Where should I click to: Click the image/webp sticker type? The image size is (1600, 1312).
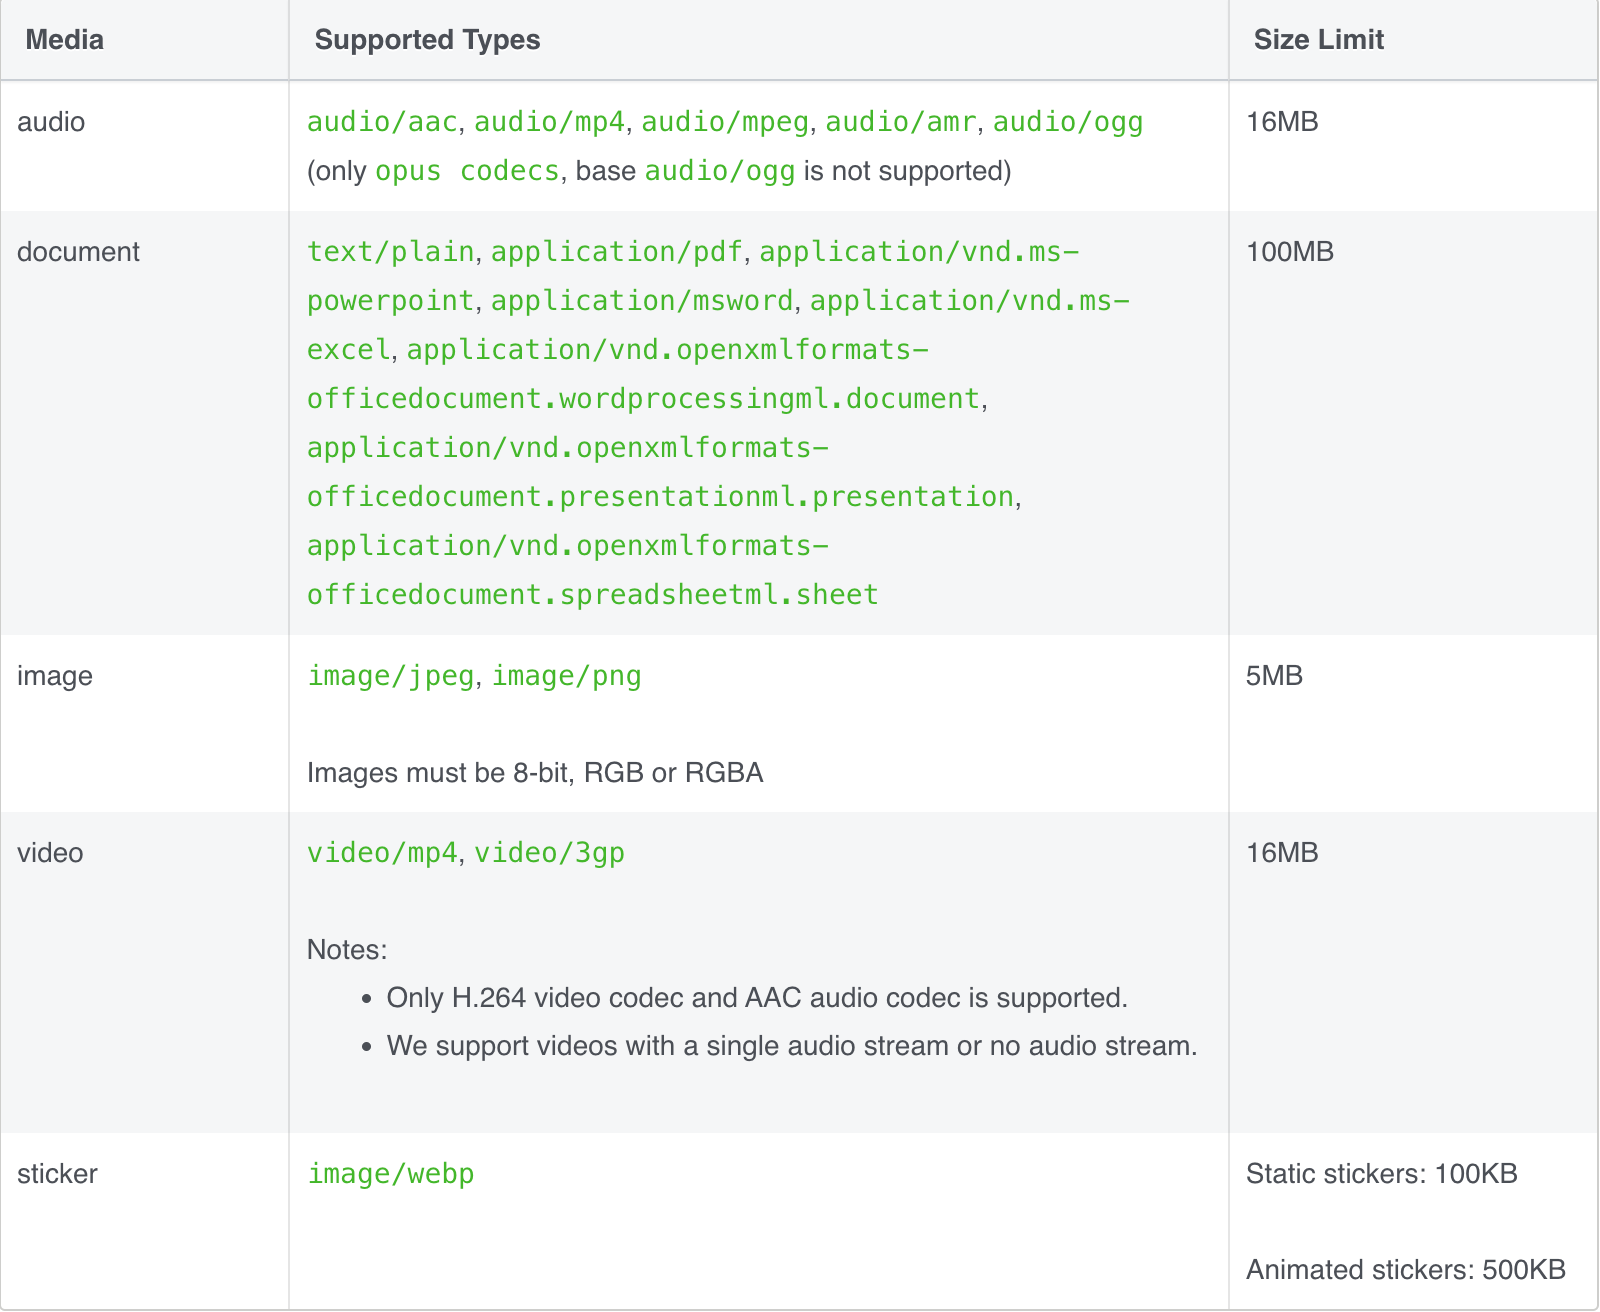point(390,1174)
